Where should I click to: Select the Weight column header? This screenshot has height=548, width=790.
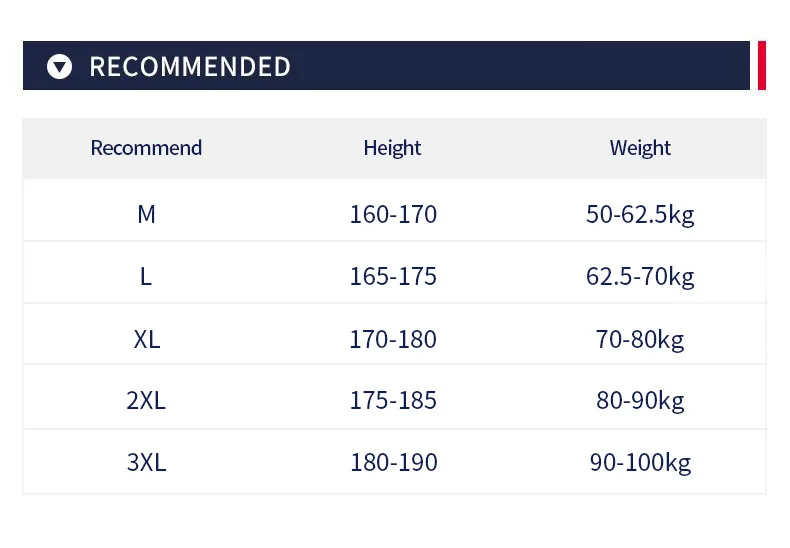click(x=640, y=148)
